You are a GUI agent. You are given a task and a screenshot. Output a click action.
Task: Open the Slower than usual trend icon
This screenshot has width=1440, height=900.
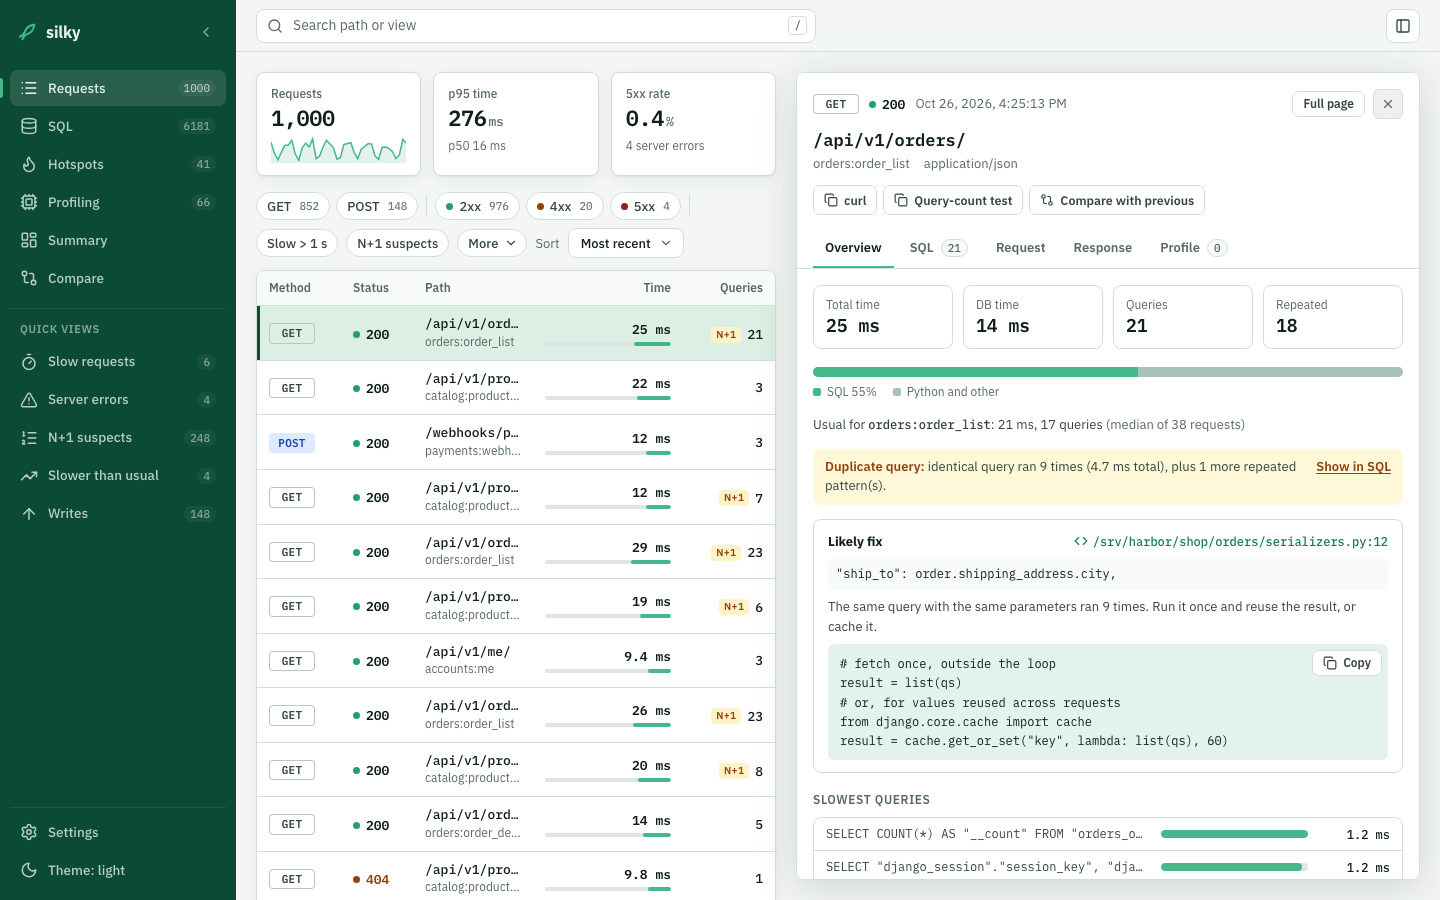point(29,476)
